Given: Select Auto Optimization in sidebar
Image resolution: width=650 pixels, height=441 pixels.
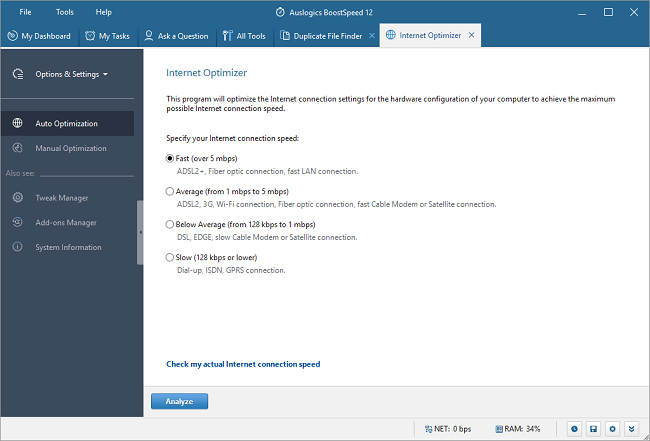Looking at the screenshot, I should tap(67, 124).
